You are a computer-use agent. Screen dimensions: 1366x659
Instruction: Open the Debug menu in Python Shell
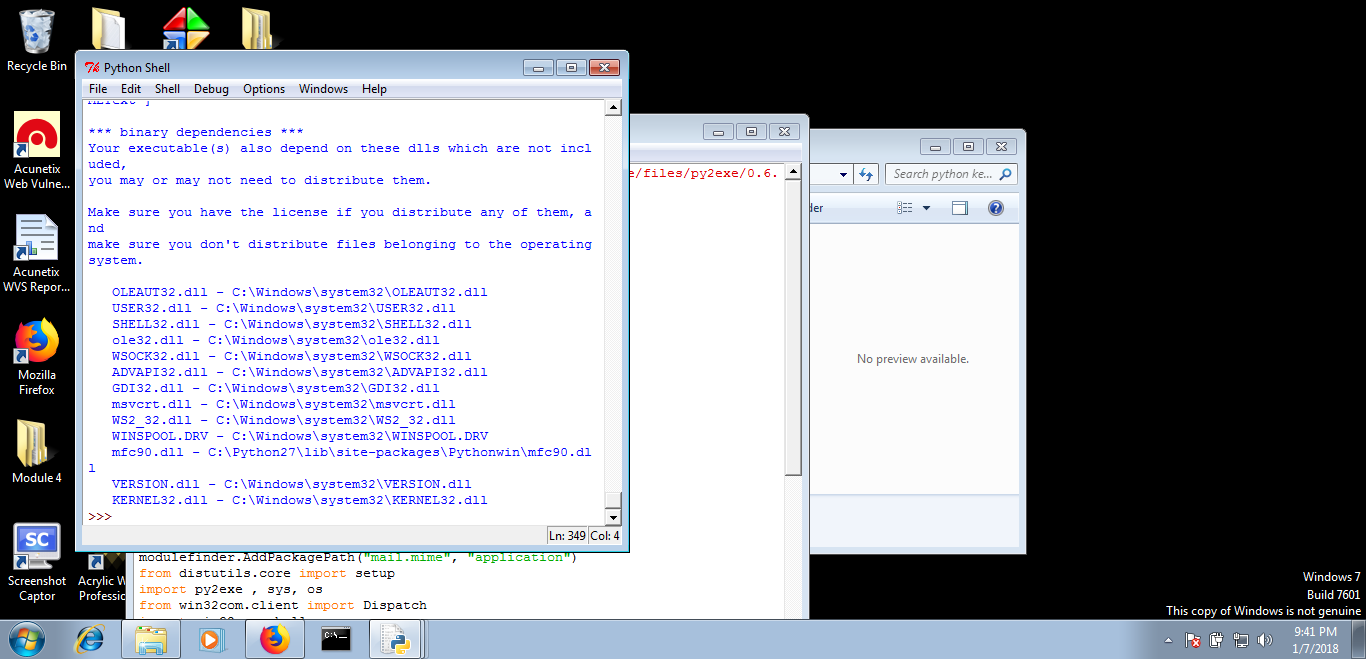pos(211,89)
